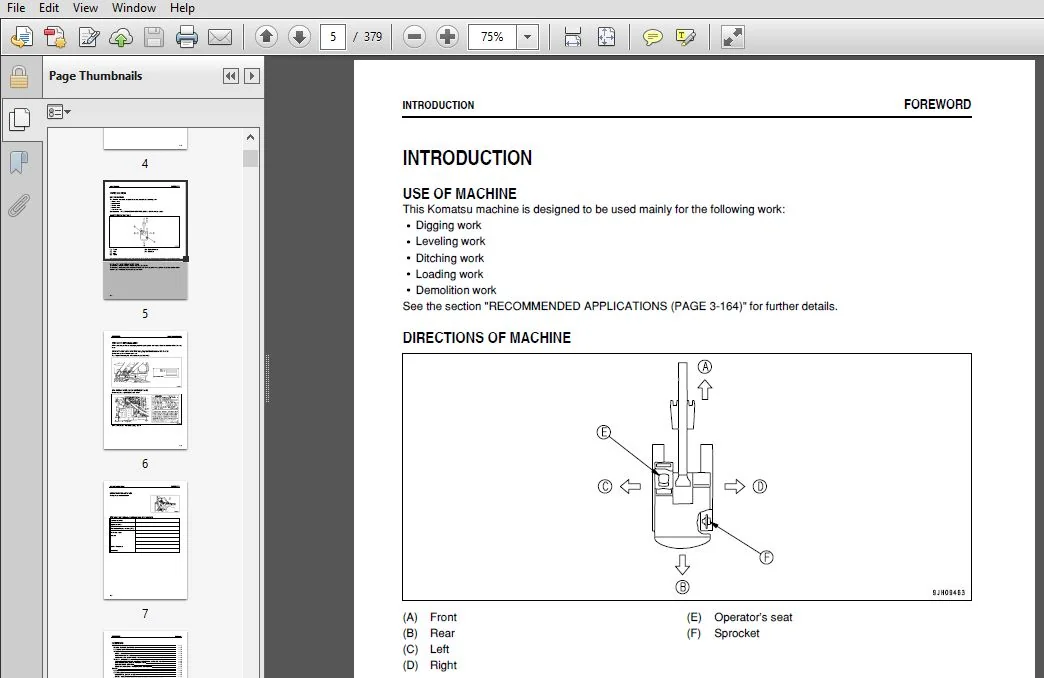Select the page 5 thumbnail

[x=145, y=240]
